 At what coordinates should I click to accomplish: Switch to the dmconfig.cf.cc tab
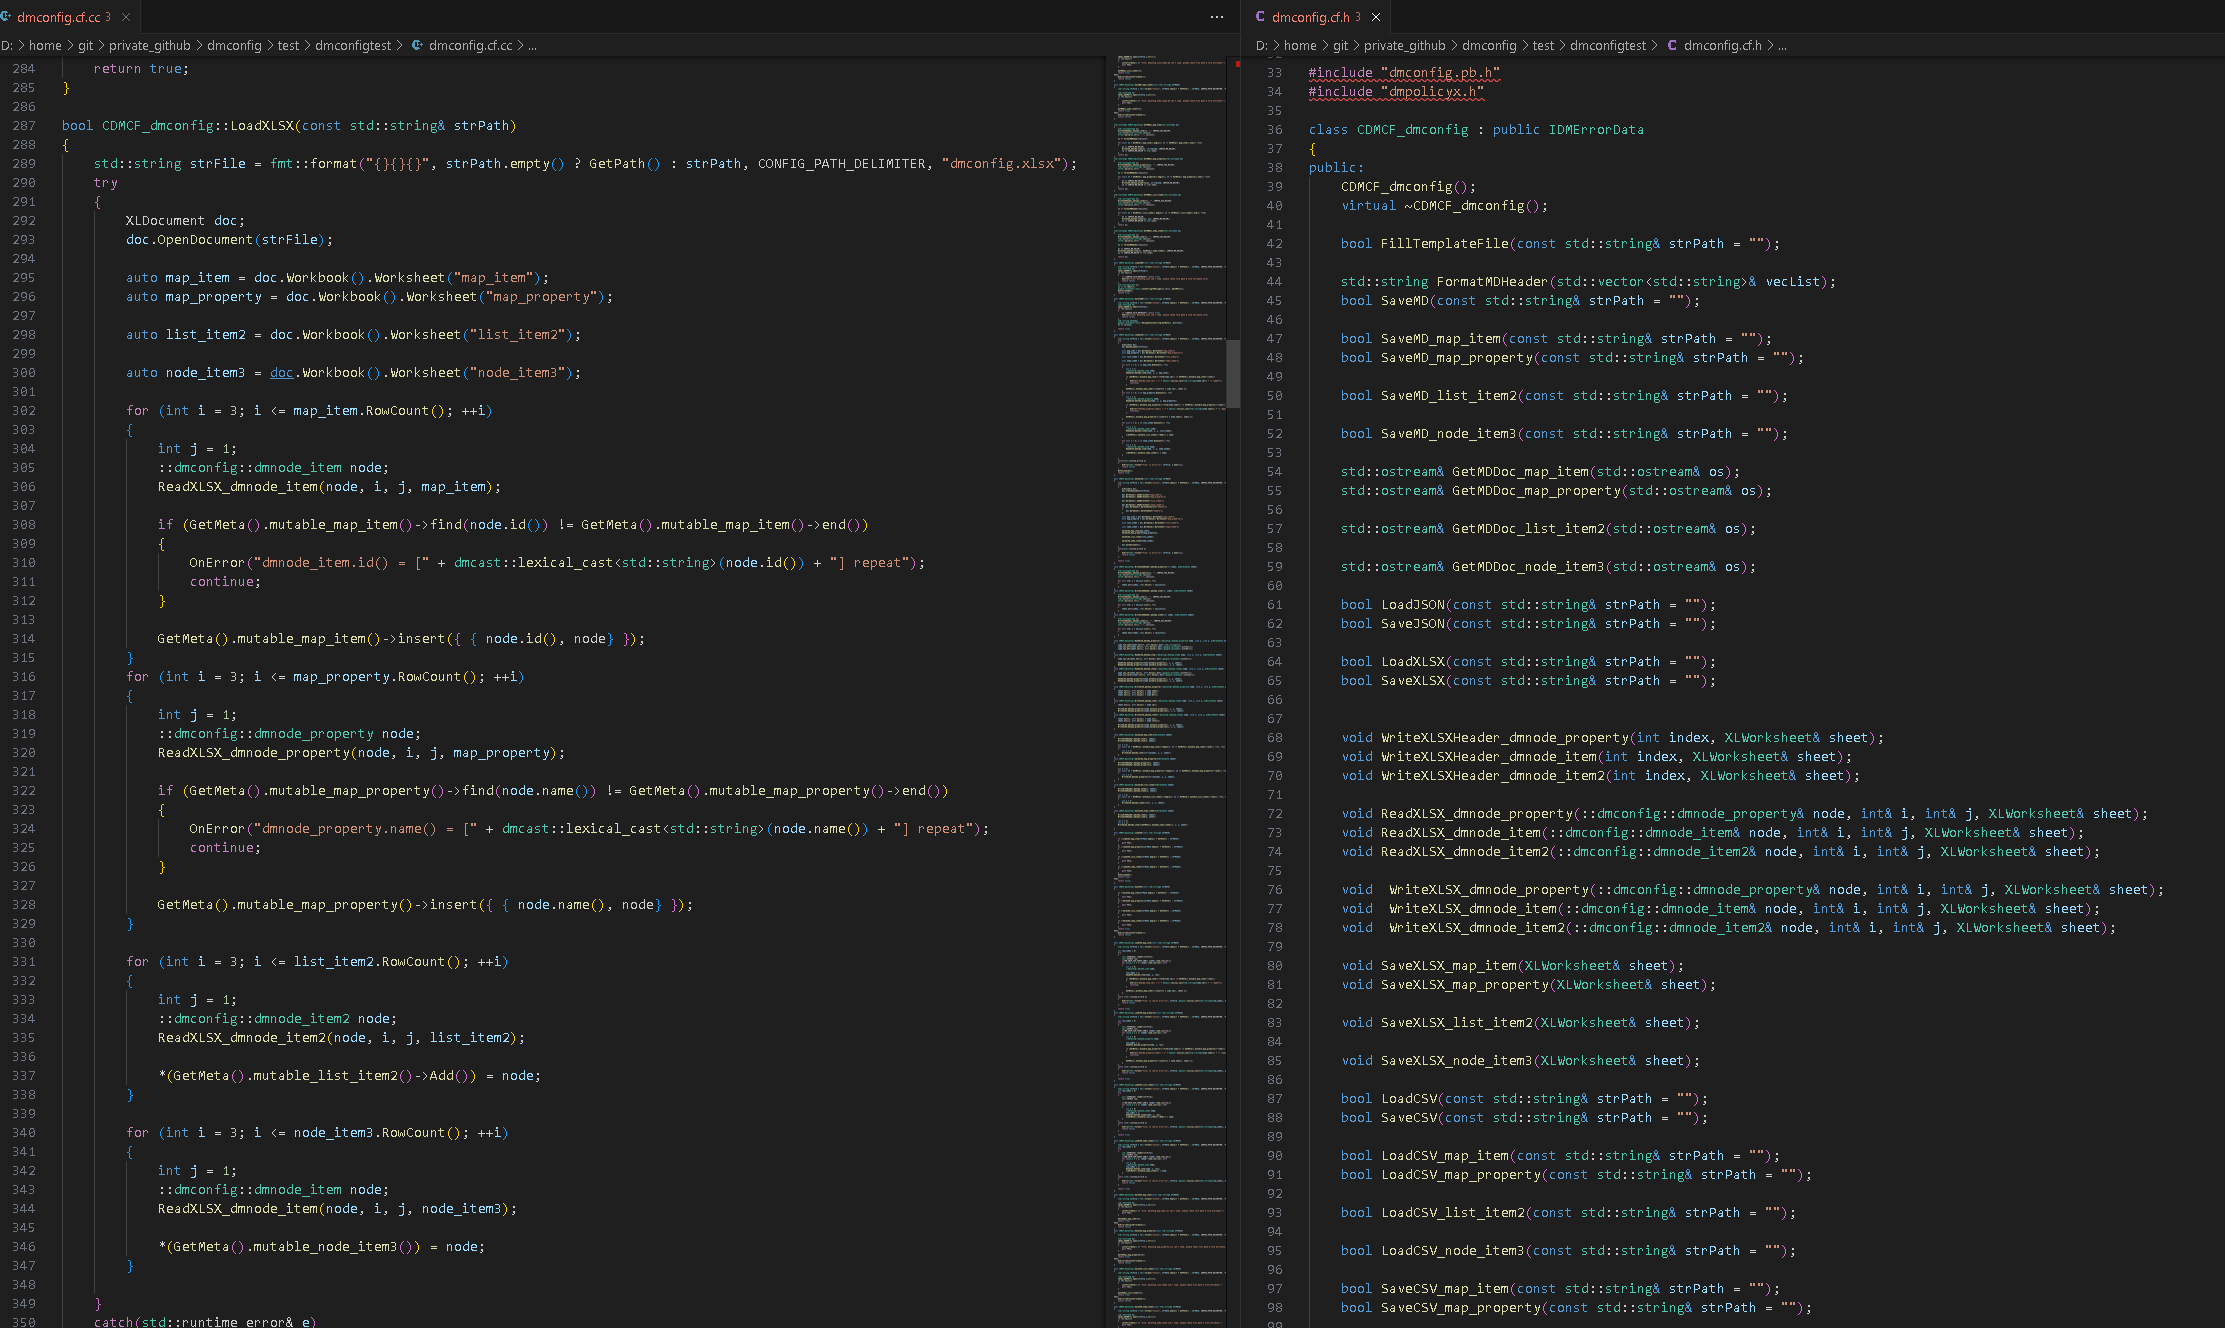(58, 17)
